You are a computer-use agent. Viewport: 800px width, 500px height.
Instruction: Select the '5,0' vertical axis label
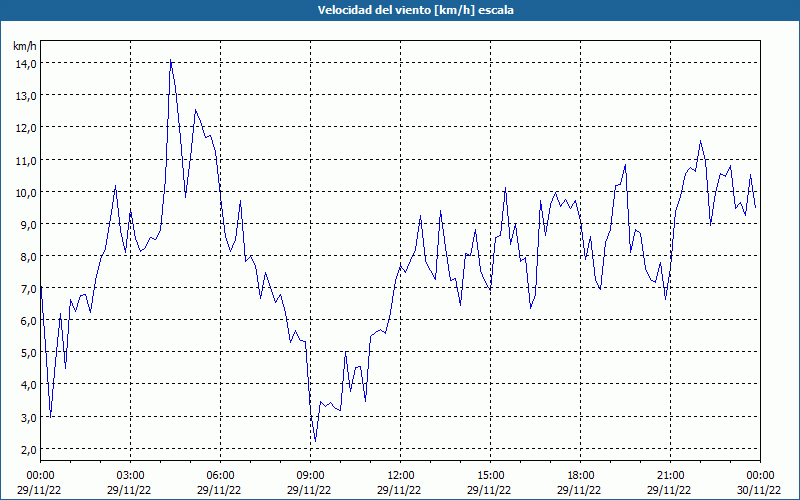click(28, 353)
